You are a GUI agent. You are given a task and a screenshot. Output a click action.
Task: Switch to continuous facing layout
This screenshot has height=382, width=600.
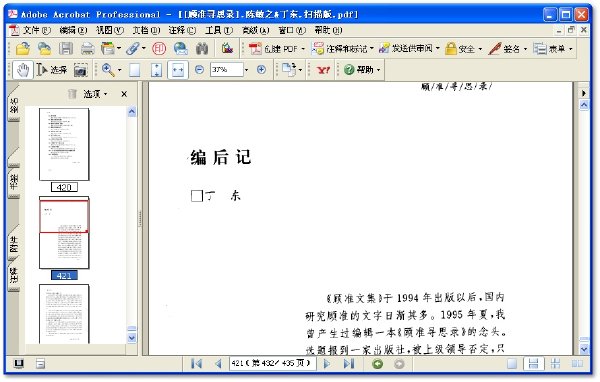(x=555, y=364)
